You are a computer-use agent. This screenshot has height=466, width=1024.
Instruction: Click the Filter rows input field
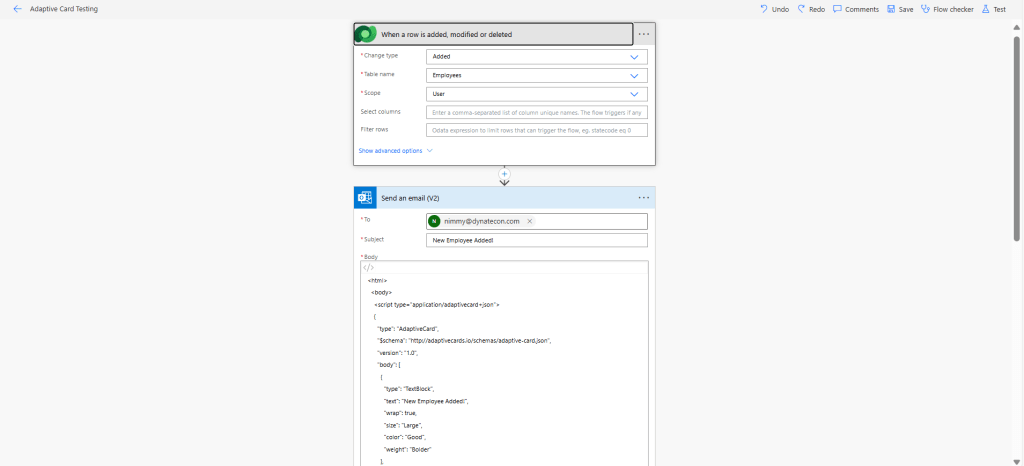(536, 130)
